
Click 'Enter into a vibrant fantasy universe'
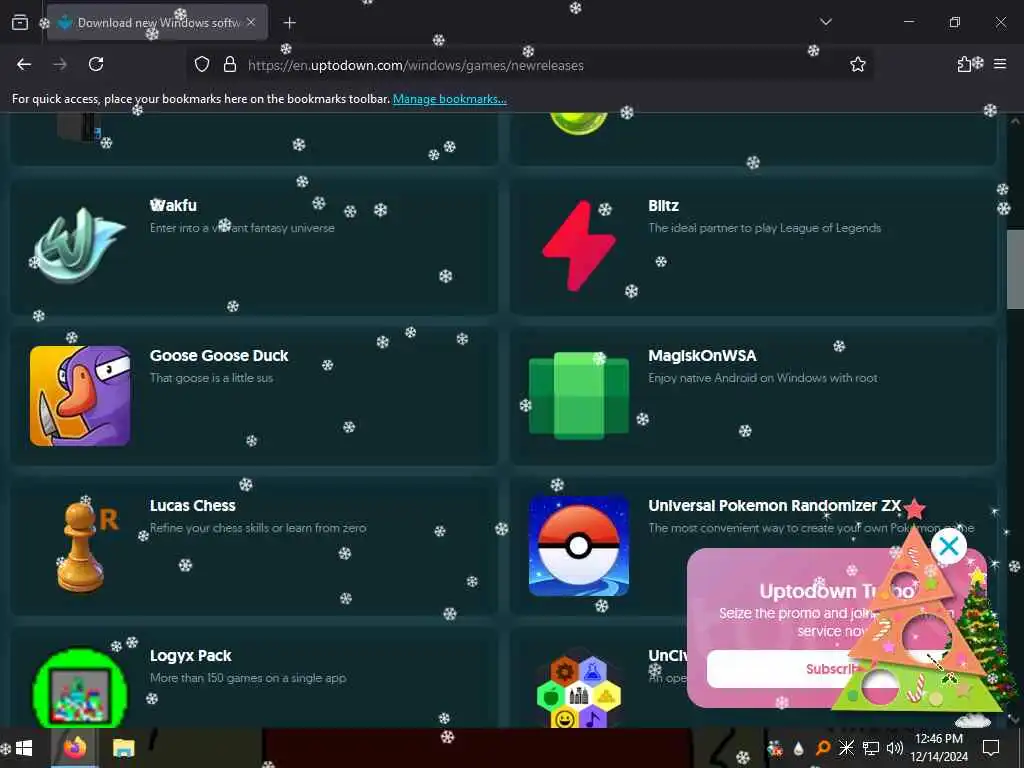pyautogui.click(x=242, y=228)
